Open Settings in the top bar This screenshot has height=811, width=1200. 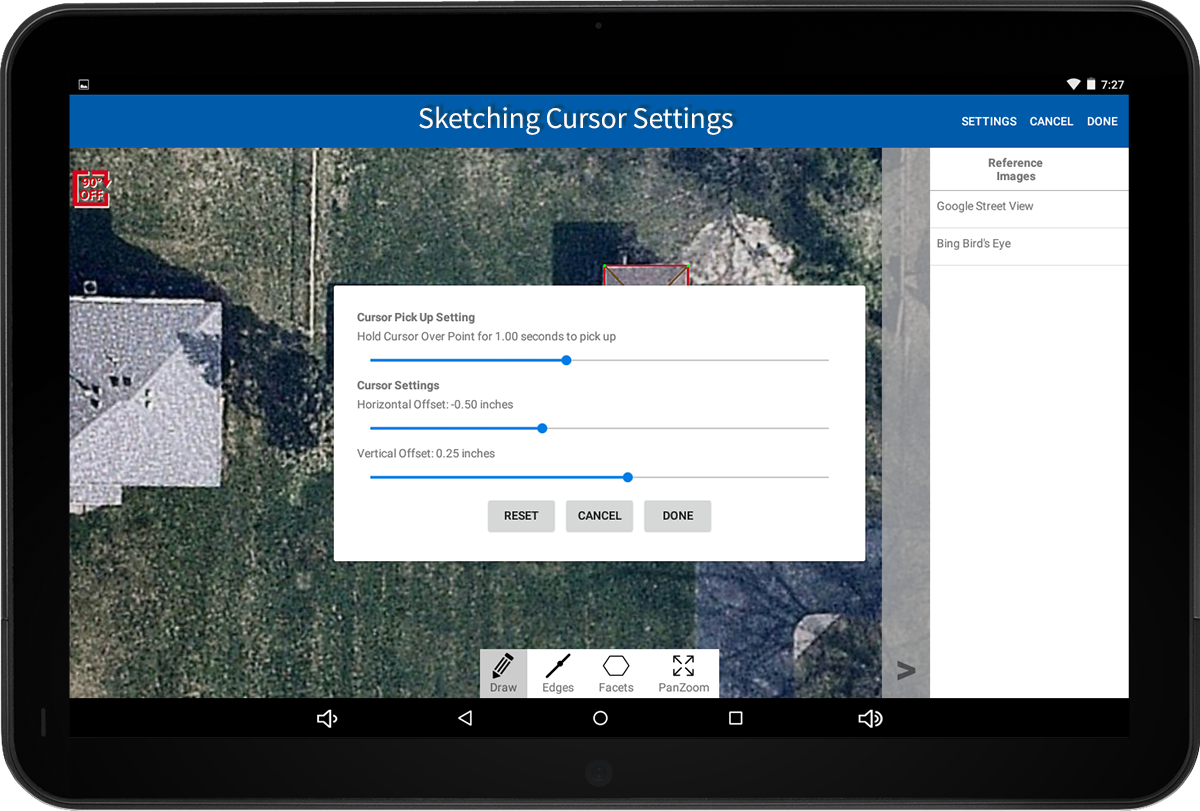[x=988, y=121]
